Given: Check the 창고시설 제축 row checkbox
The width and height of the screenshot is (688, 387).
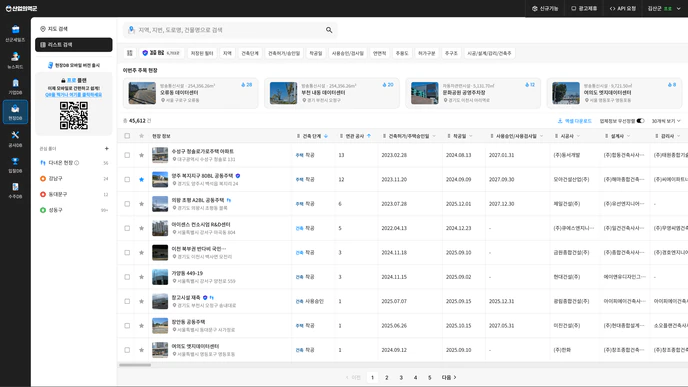Looking at the screenshot, I should [x=127, y=301].
